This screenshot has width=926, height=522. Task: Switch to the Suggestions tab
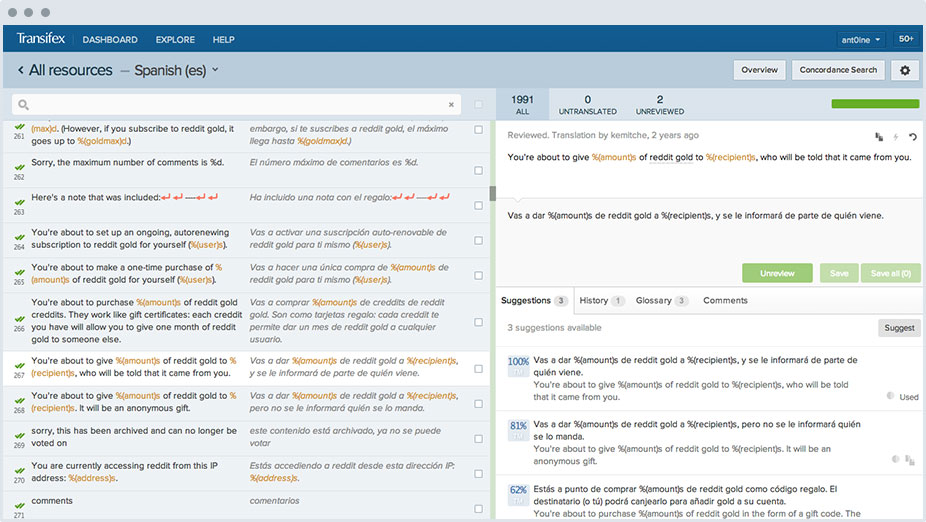point(534,301)
